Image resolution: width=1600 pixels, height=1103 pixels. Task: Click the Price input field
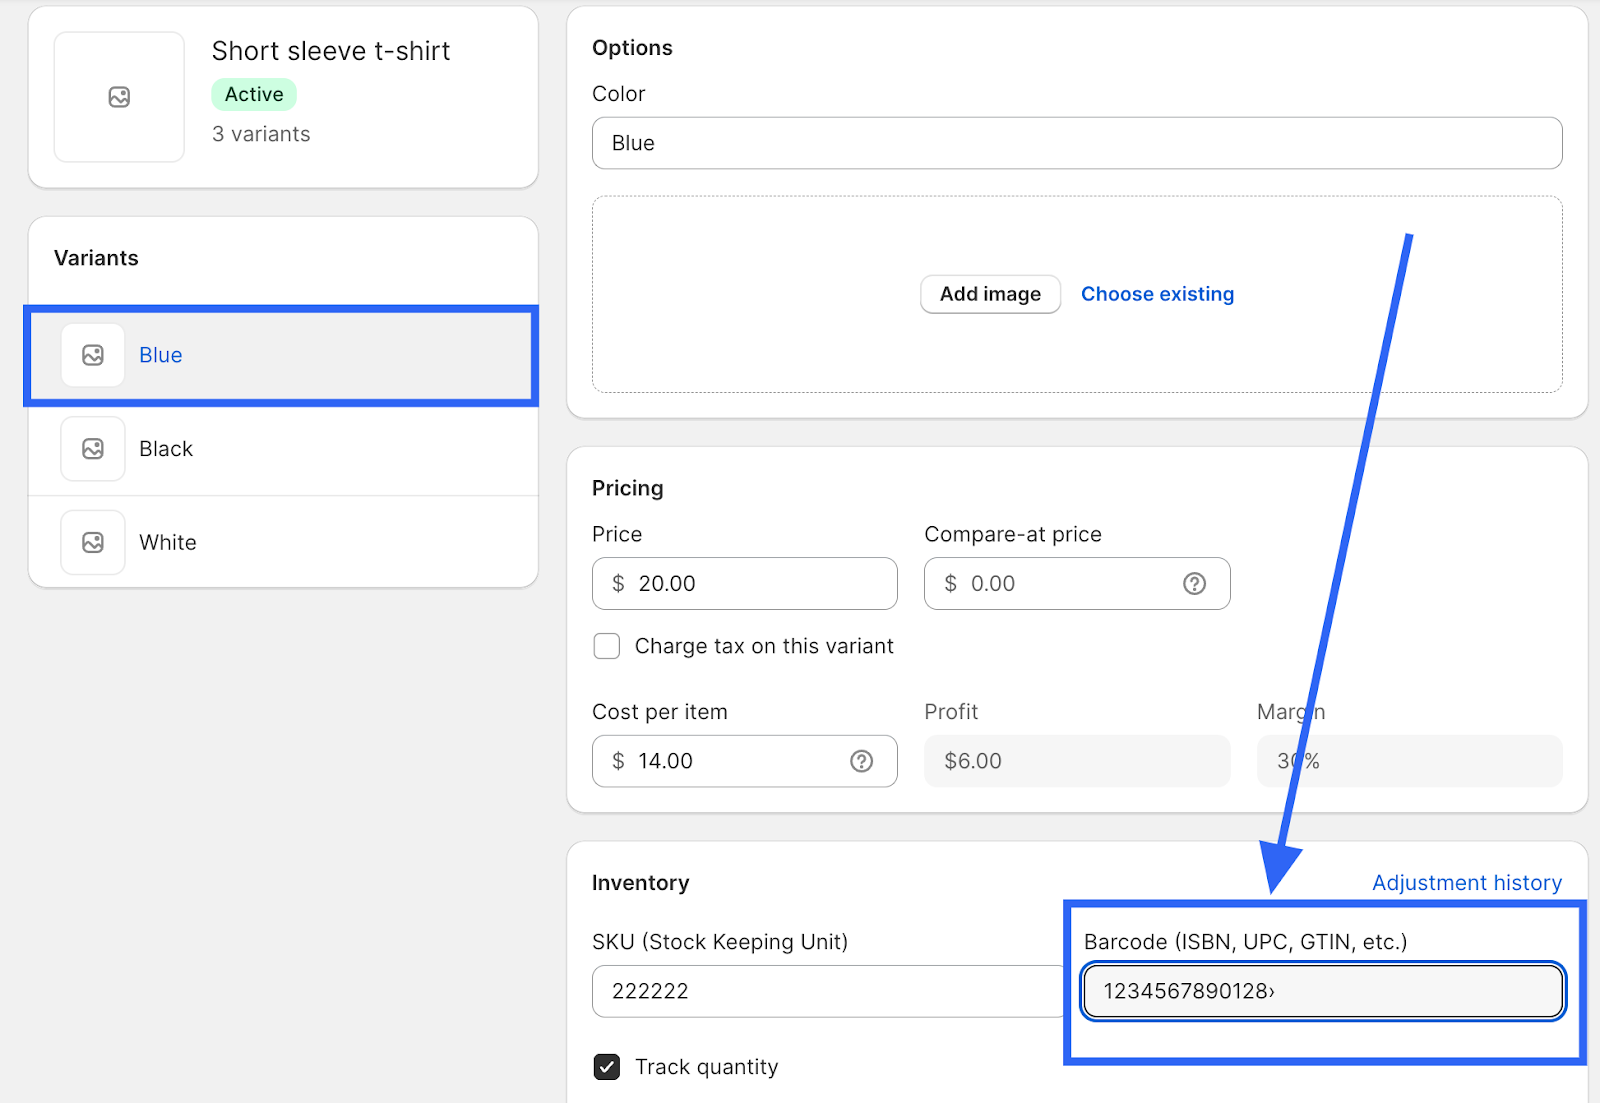(x=745, y=584)
